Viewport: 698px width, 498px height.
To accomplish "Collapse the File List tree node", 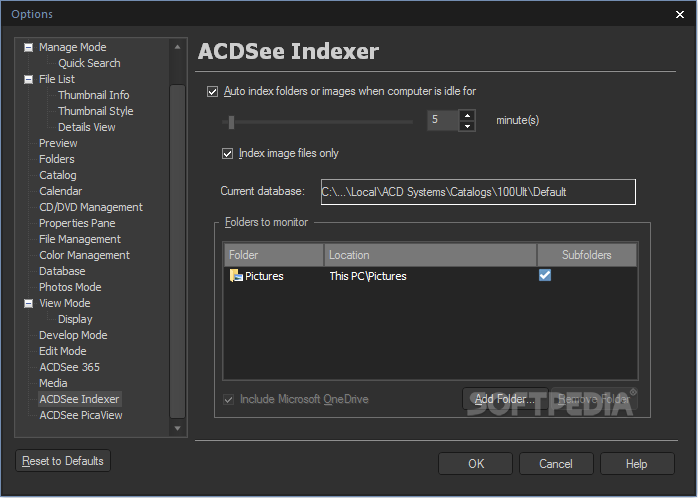I will (28, 79).
